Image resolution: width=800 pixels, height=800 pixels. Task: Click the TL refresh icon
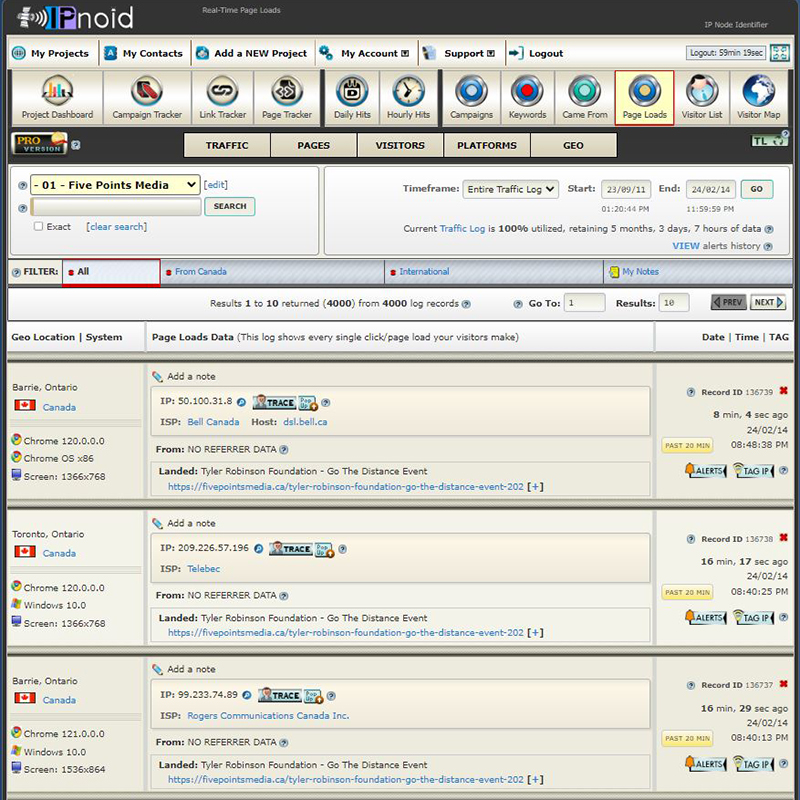tap(769, 140)
